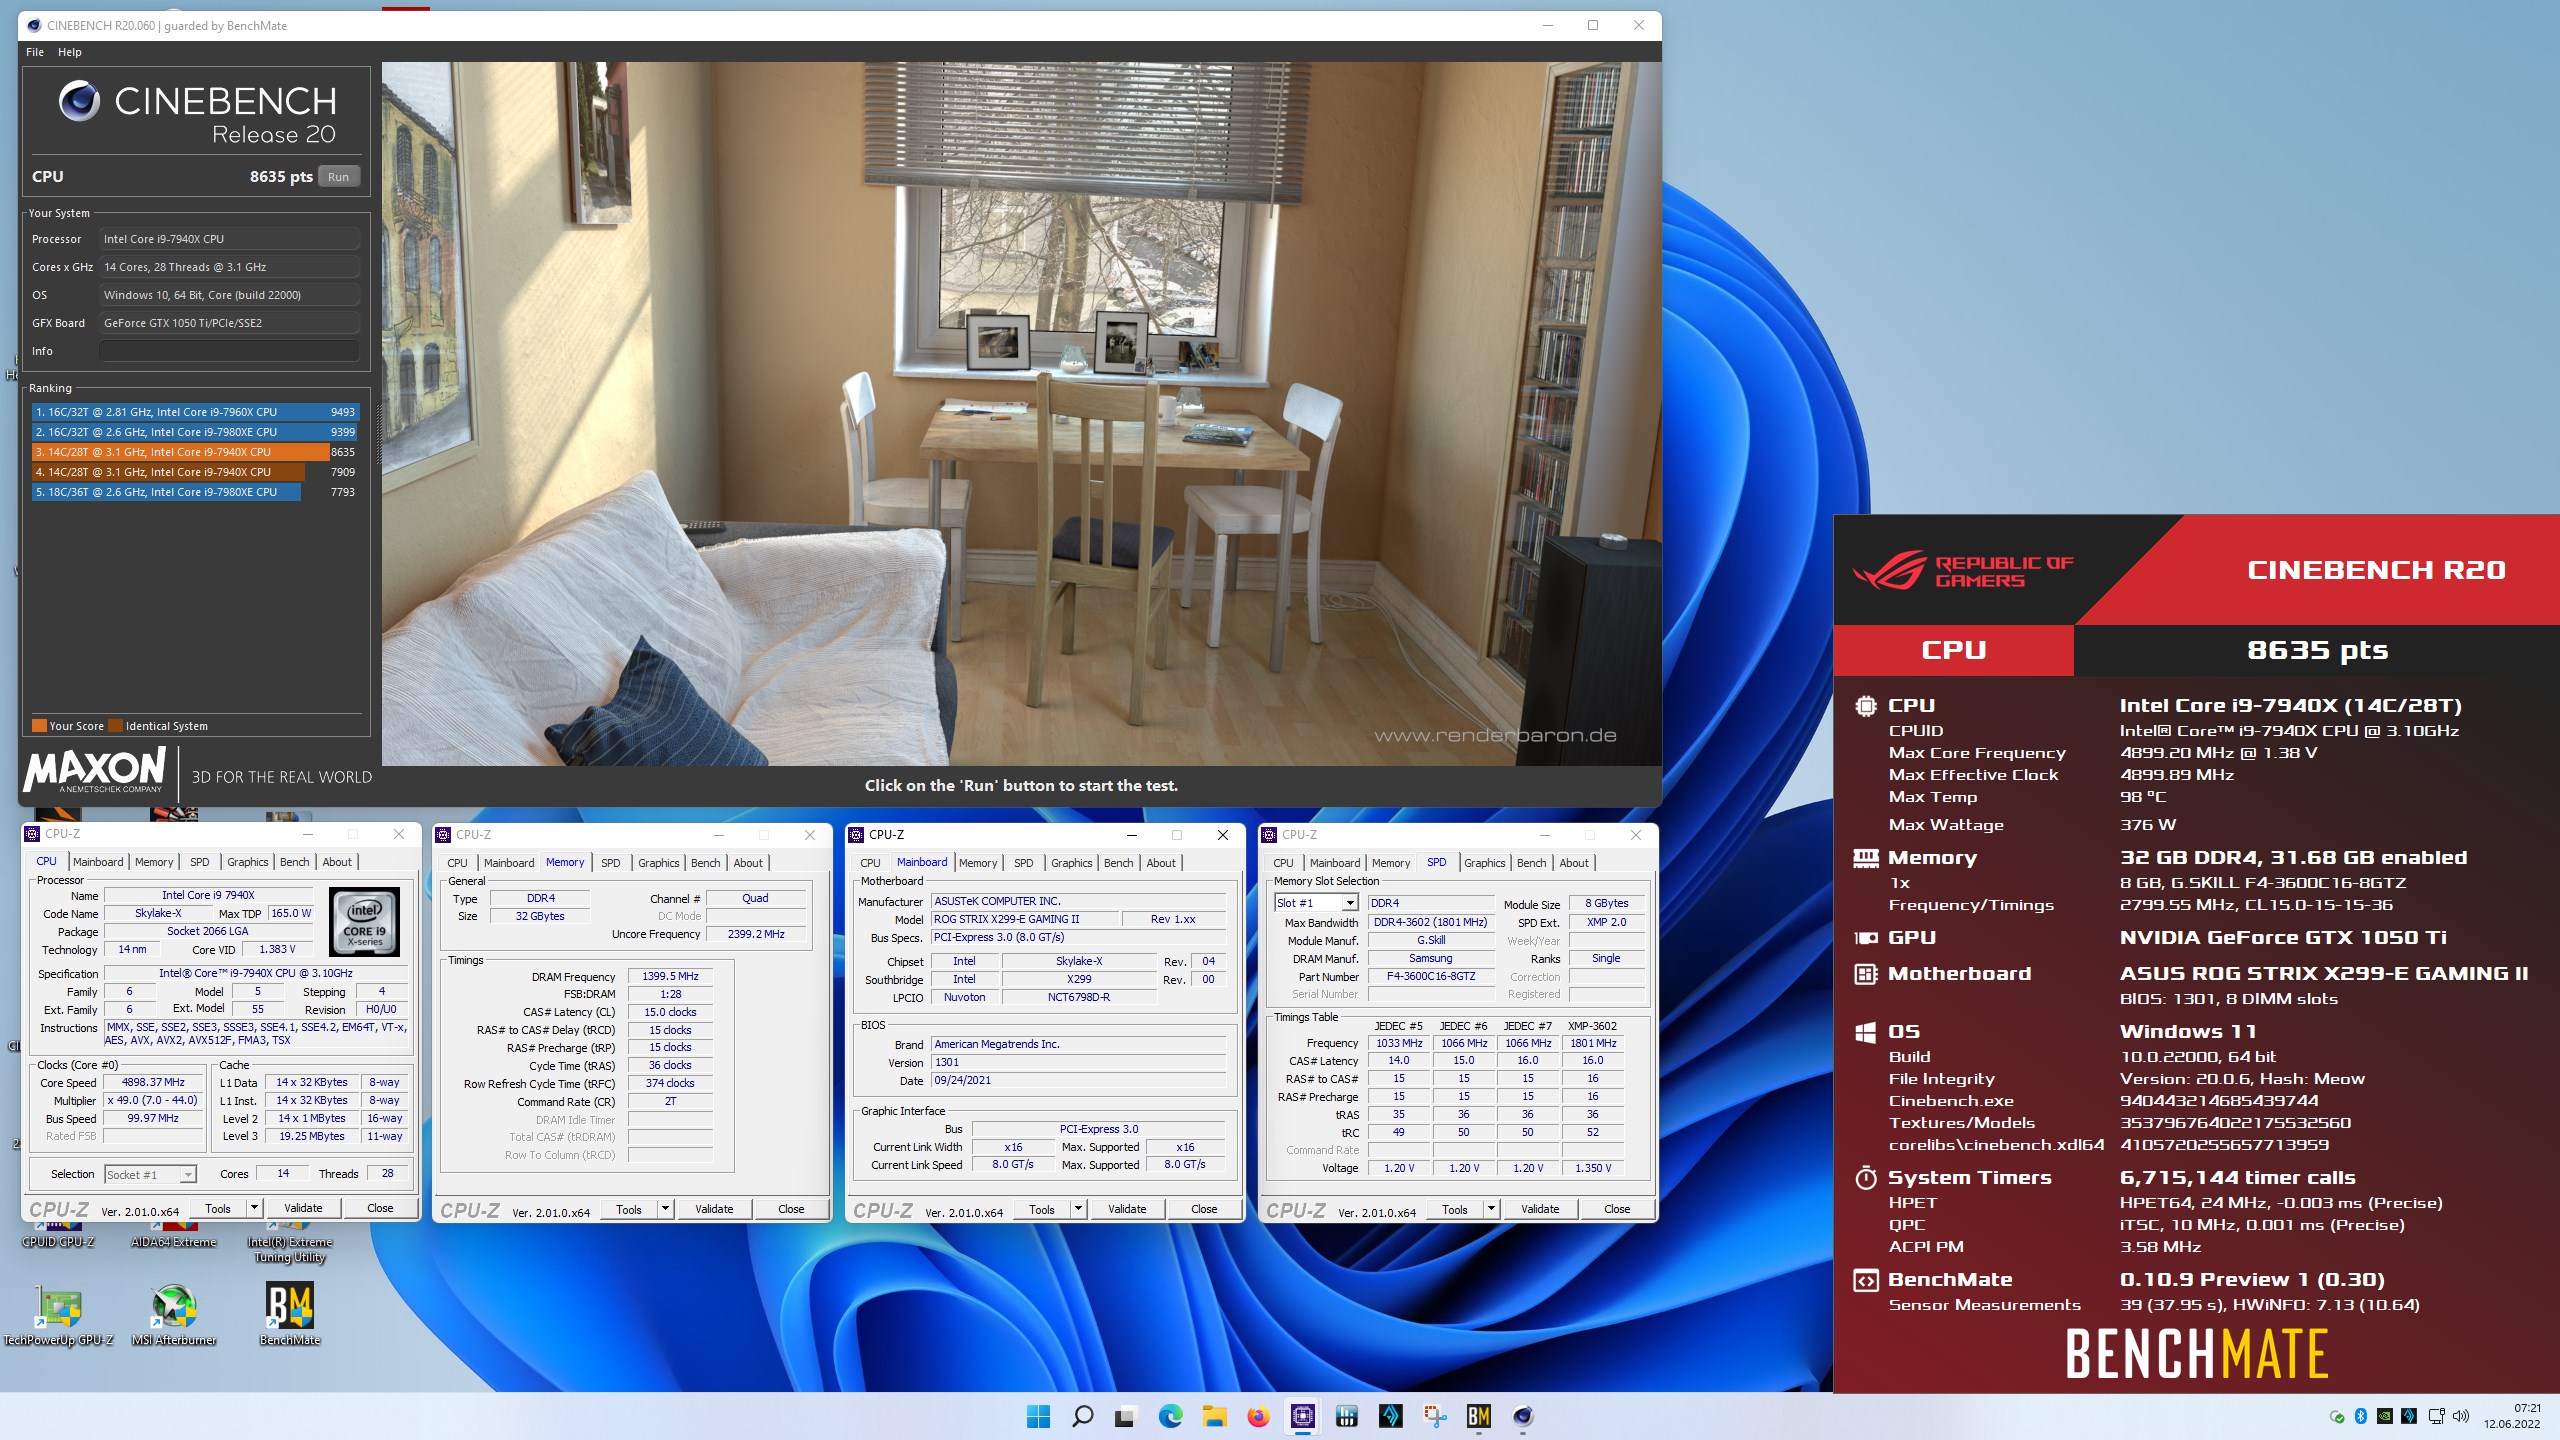Select ranking row 2 i9-7980XE 9399
The height and width of the screenshot is (1440, 2560).
click(194, 432)
